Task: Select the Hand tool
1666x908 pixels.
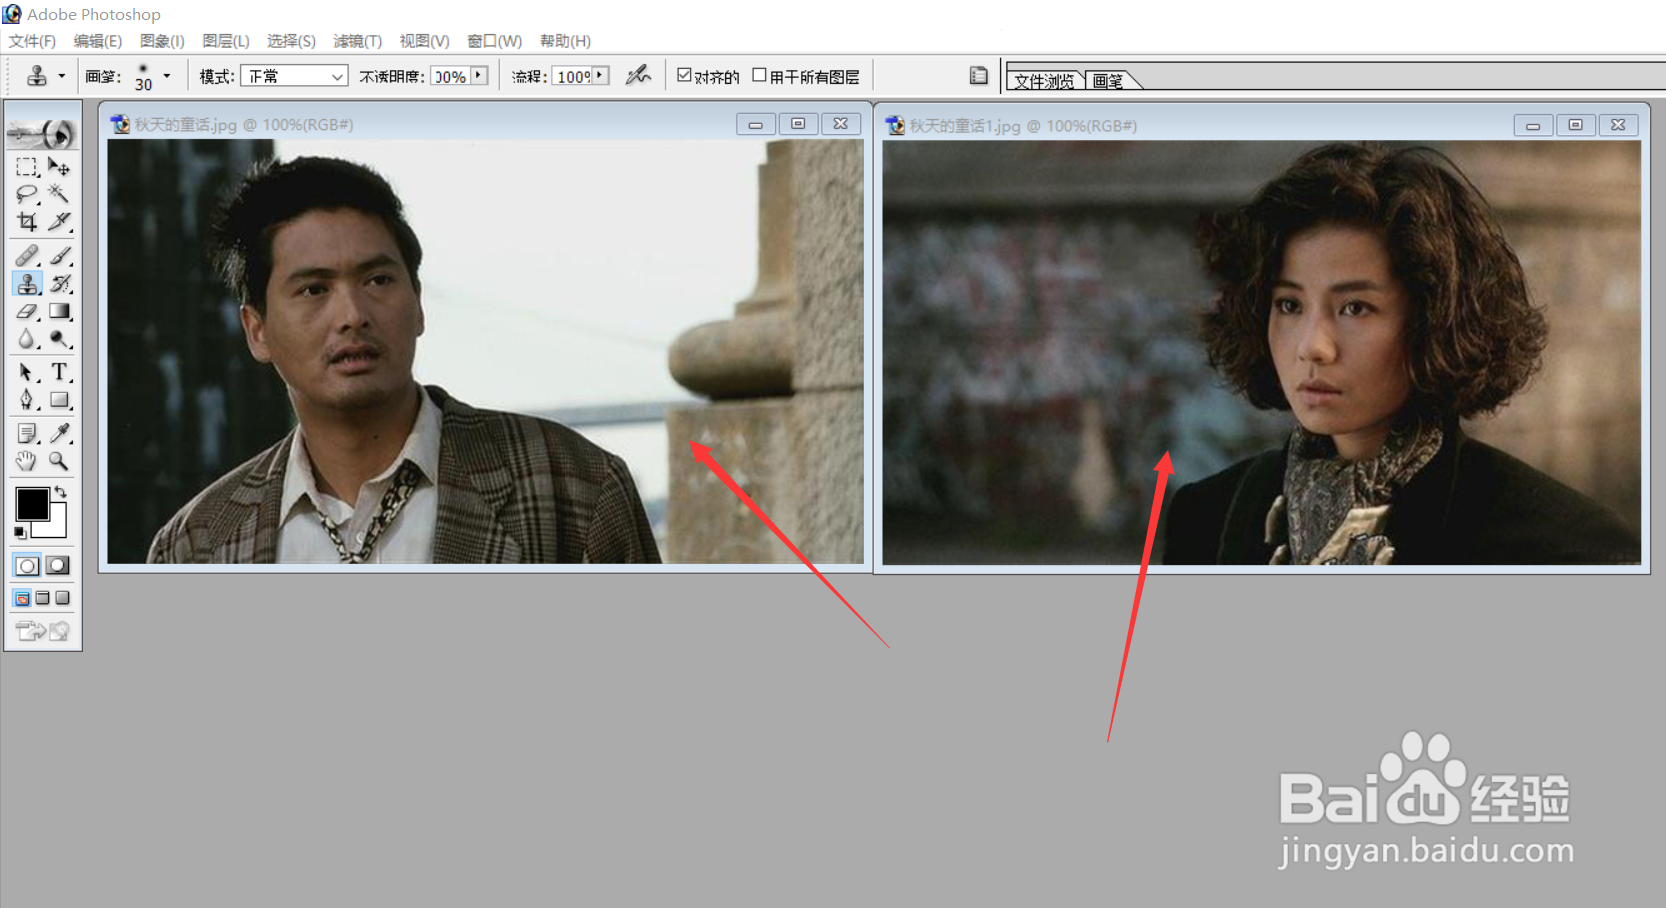Action: 27,461
